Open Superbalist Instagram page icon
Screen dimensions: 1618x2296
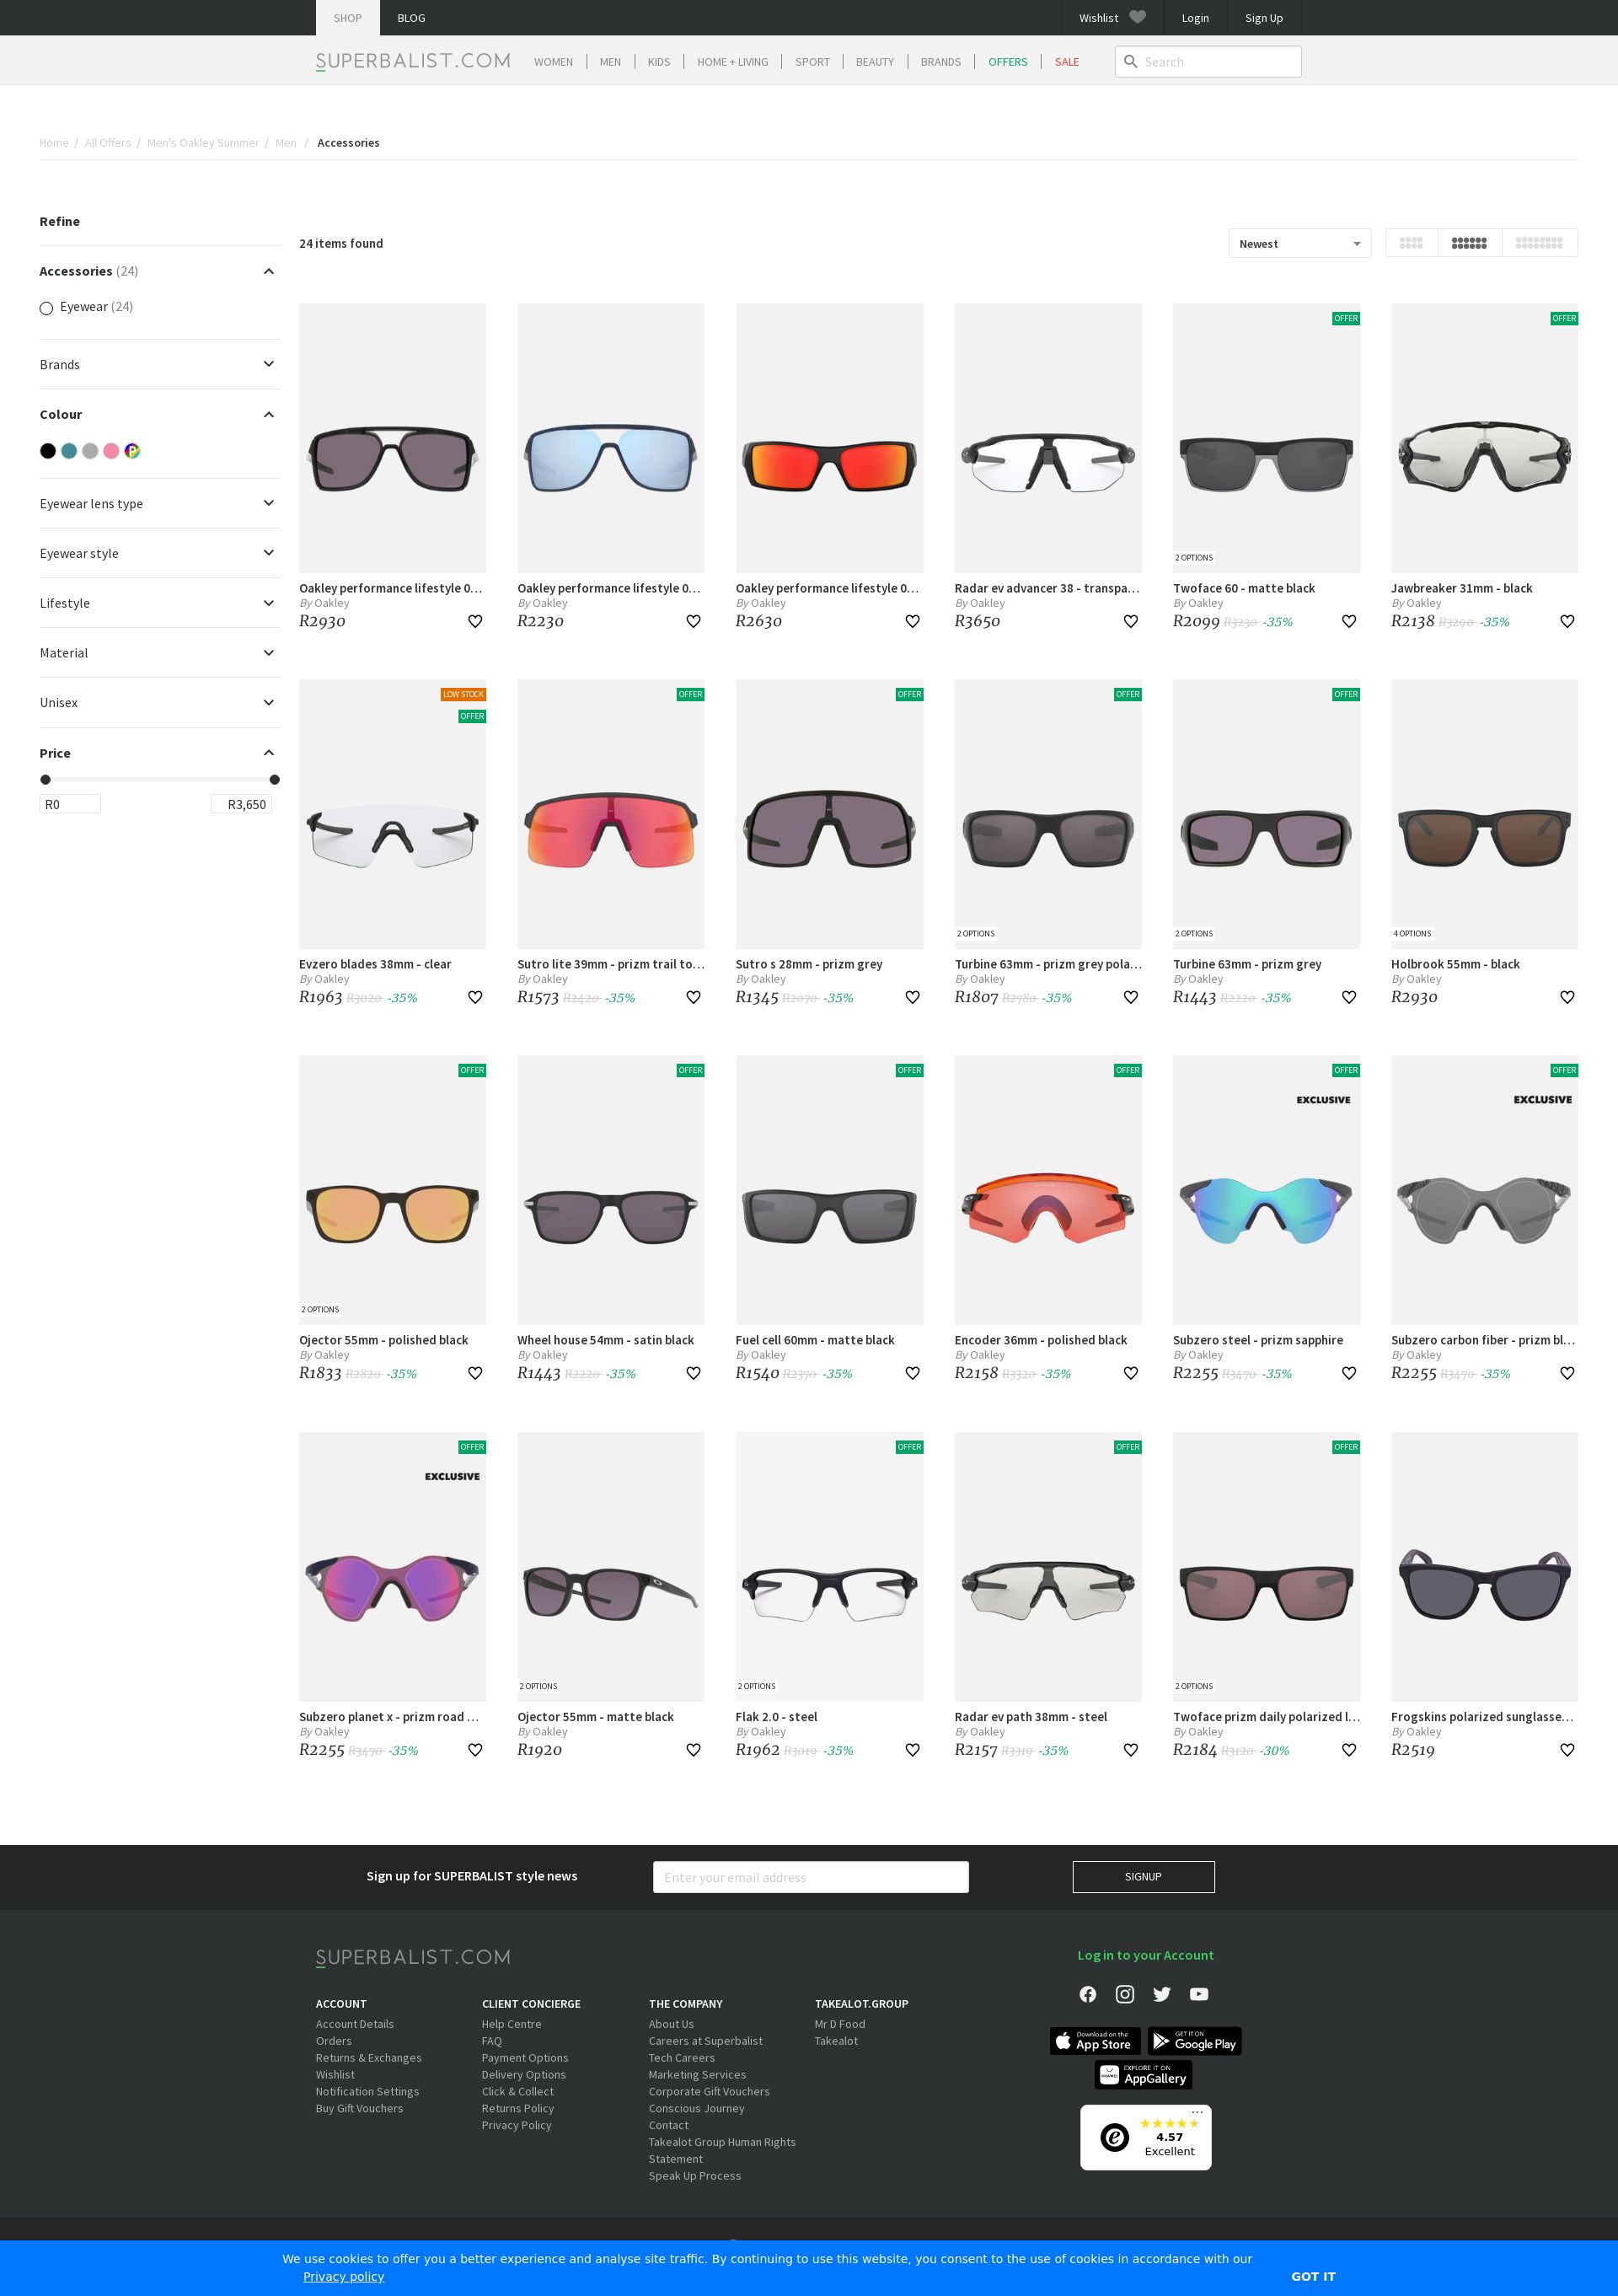(1125, 1994)
